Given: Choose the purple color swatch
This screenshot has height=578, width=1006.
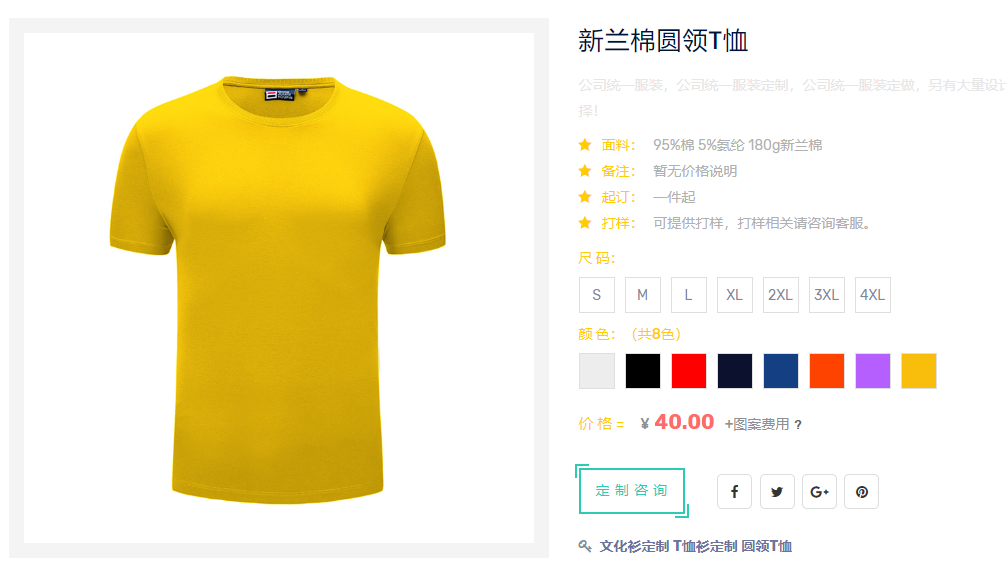Looking at the screenshot, I should click(x=873, y=371).
